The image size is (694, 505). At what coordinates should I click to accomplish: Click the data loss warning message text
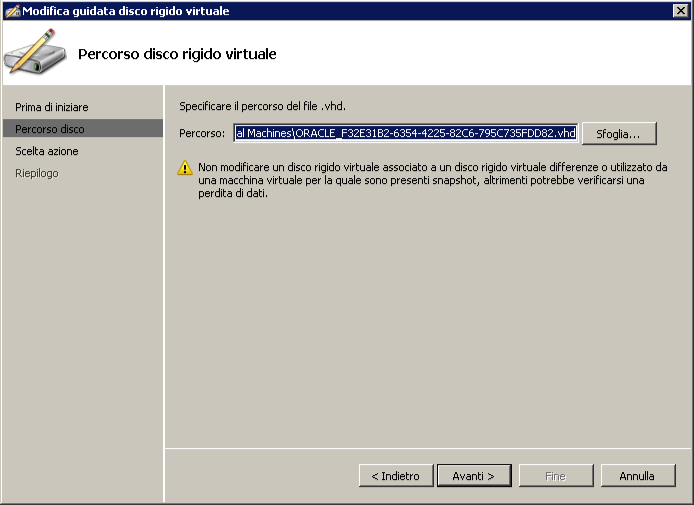(432, 180)
